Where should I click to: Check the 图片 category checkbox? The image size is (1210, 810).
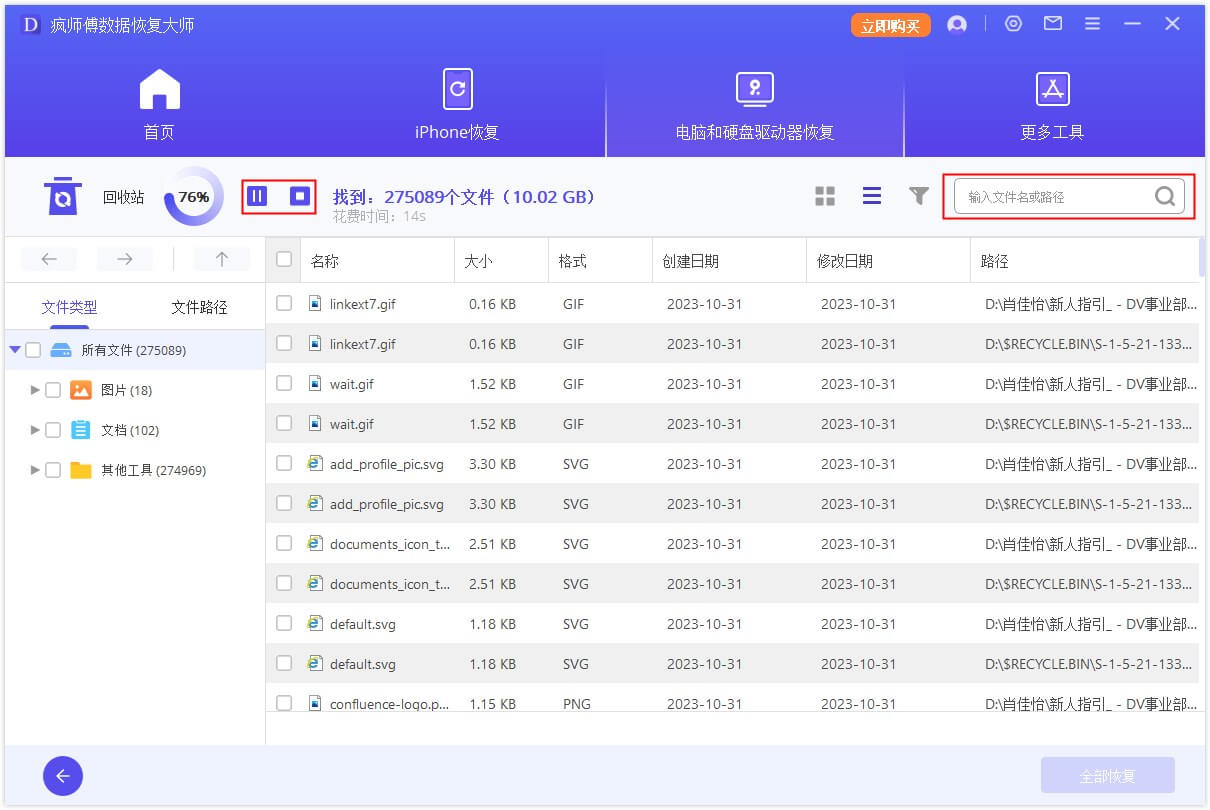pos(53,390)
